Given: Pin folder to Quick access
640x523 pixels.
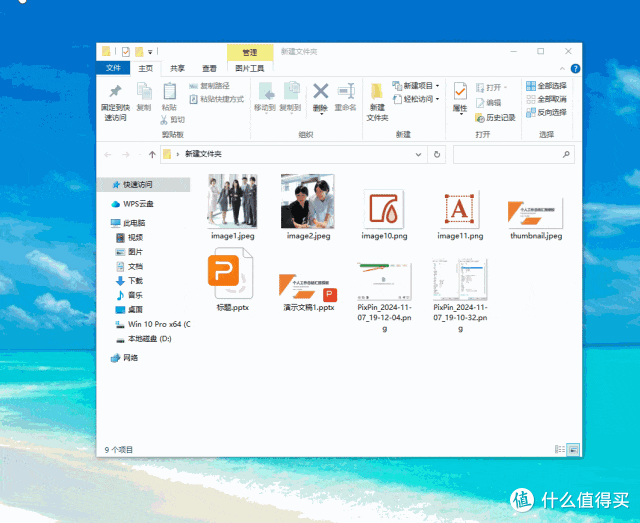Looking at the screenshot, I should tap(115, 102).
